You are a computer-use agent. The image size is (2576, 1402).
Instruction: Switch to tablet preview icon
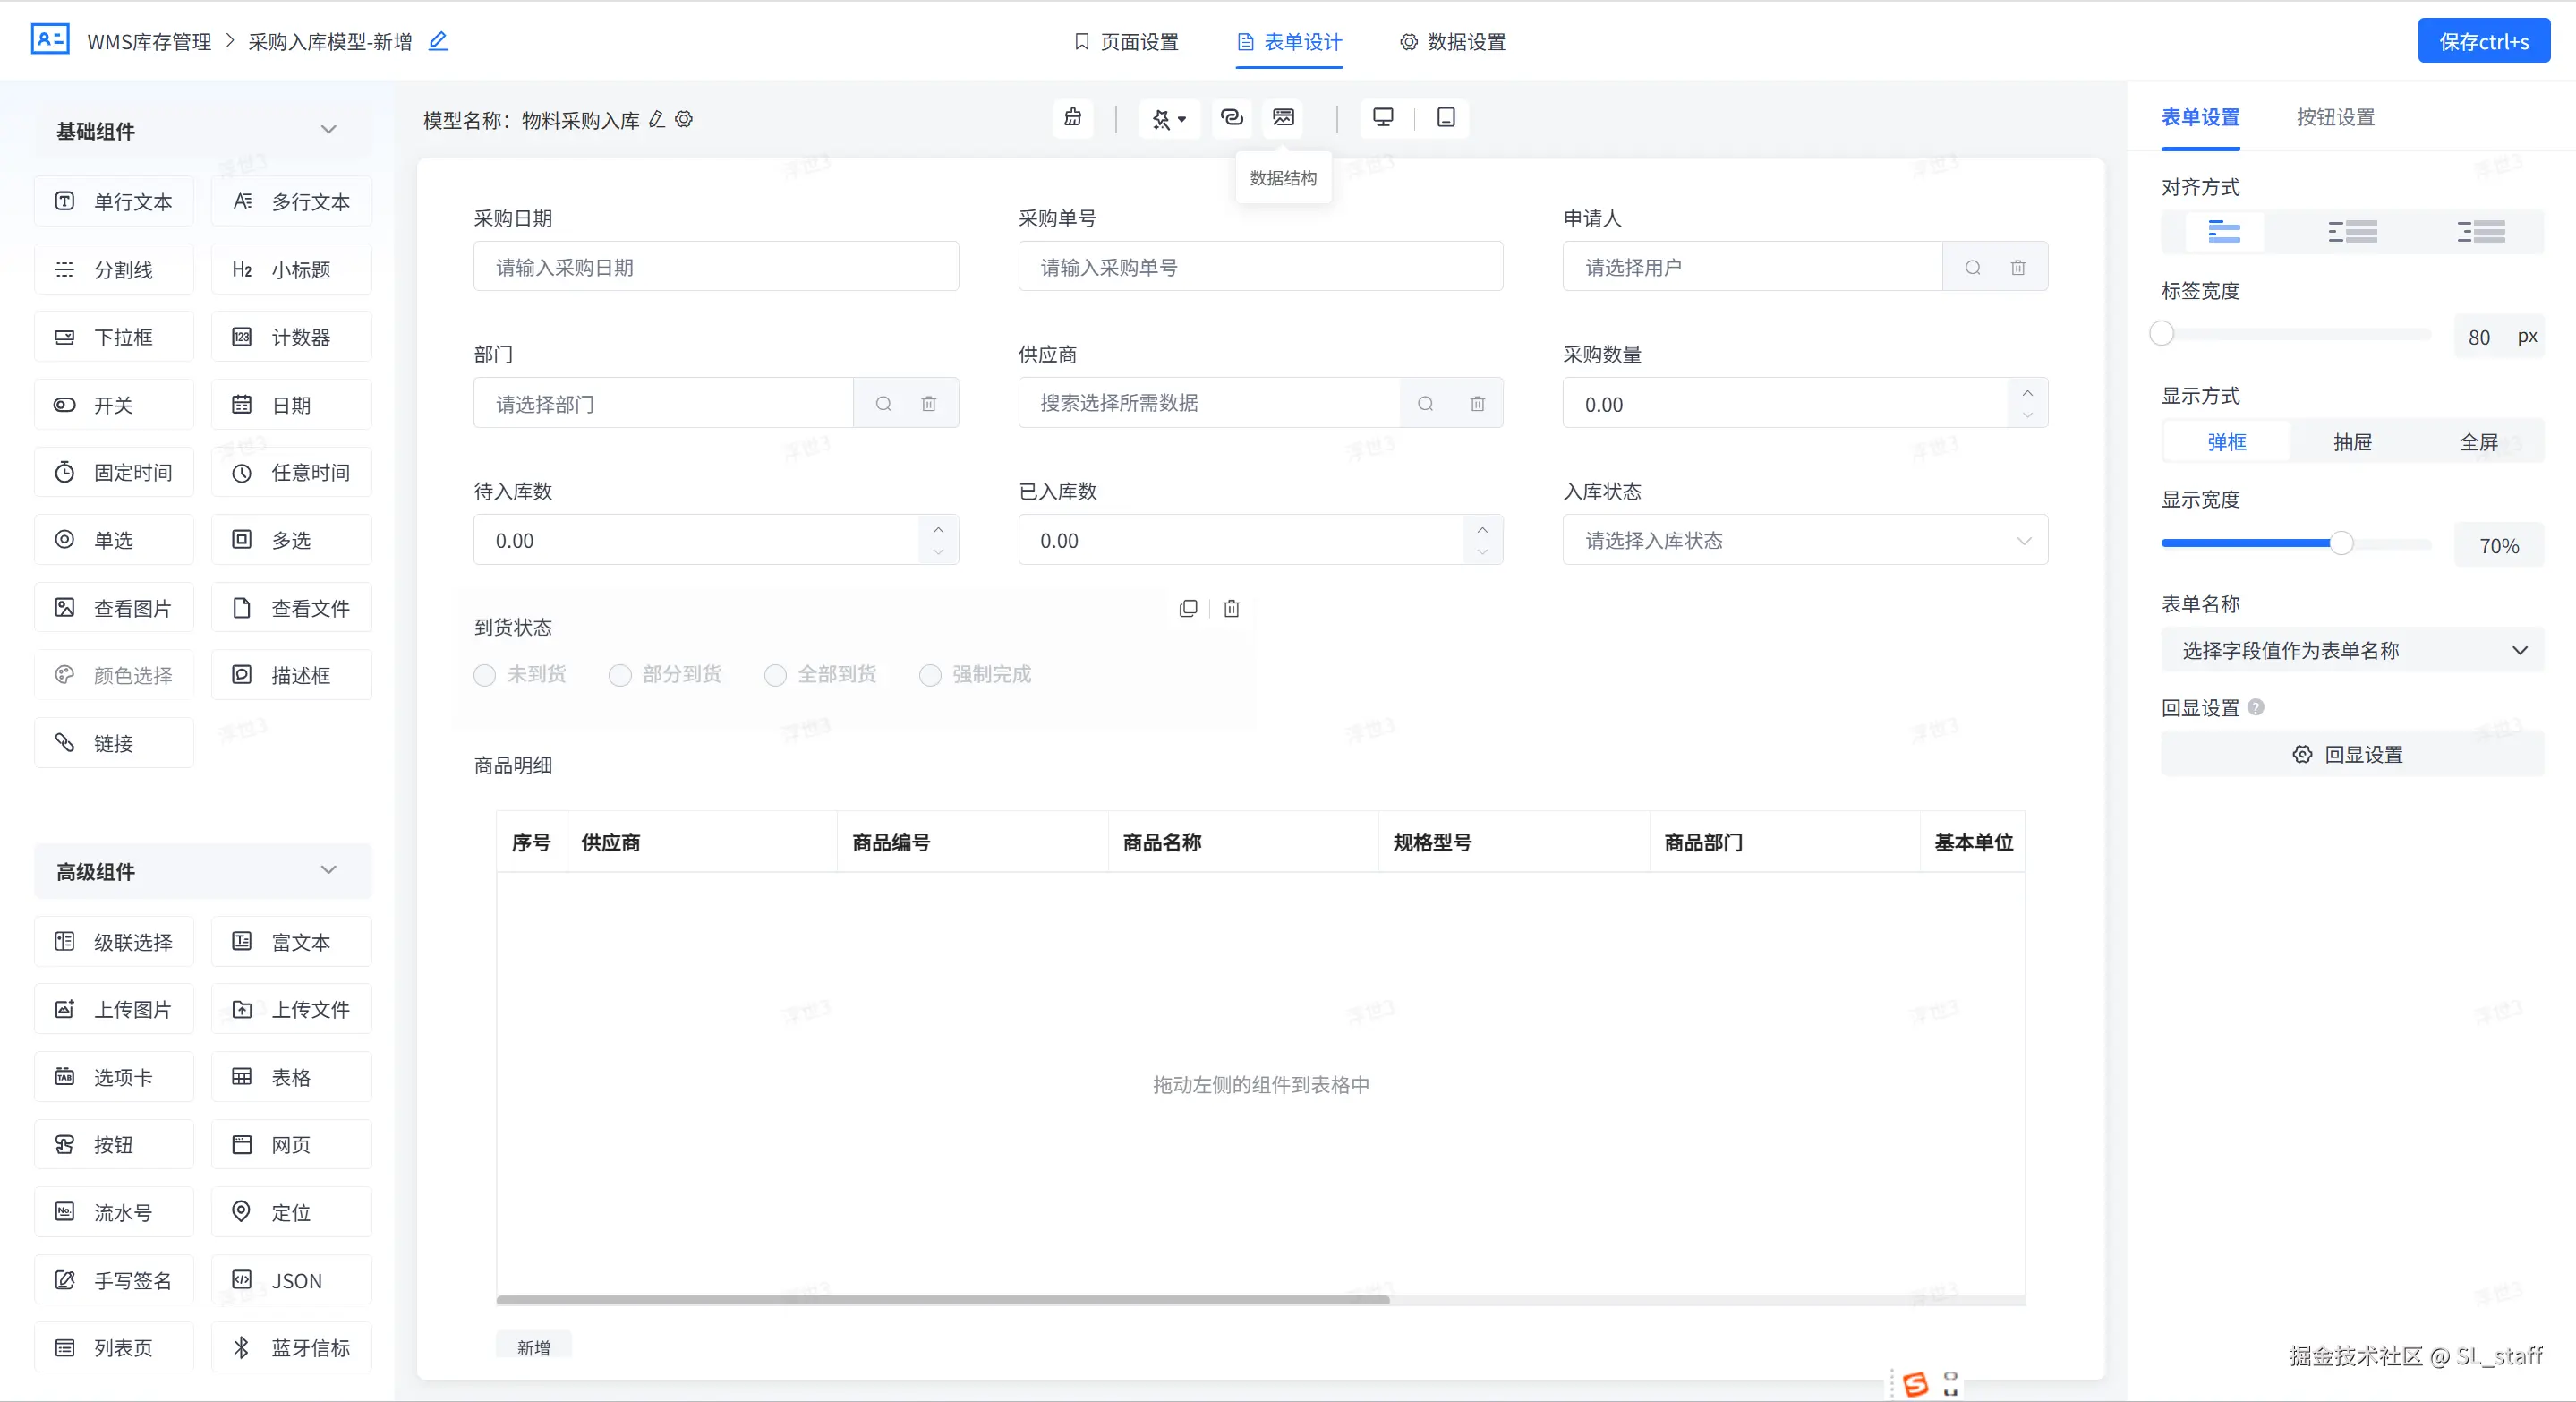[x=1446, y=118]
